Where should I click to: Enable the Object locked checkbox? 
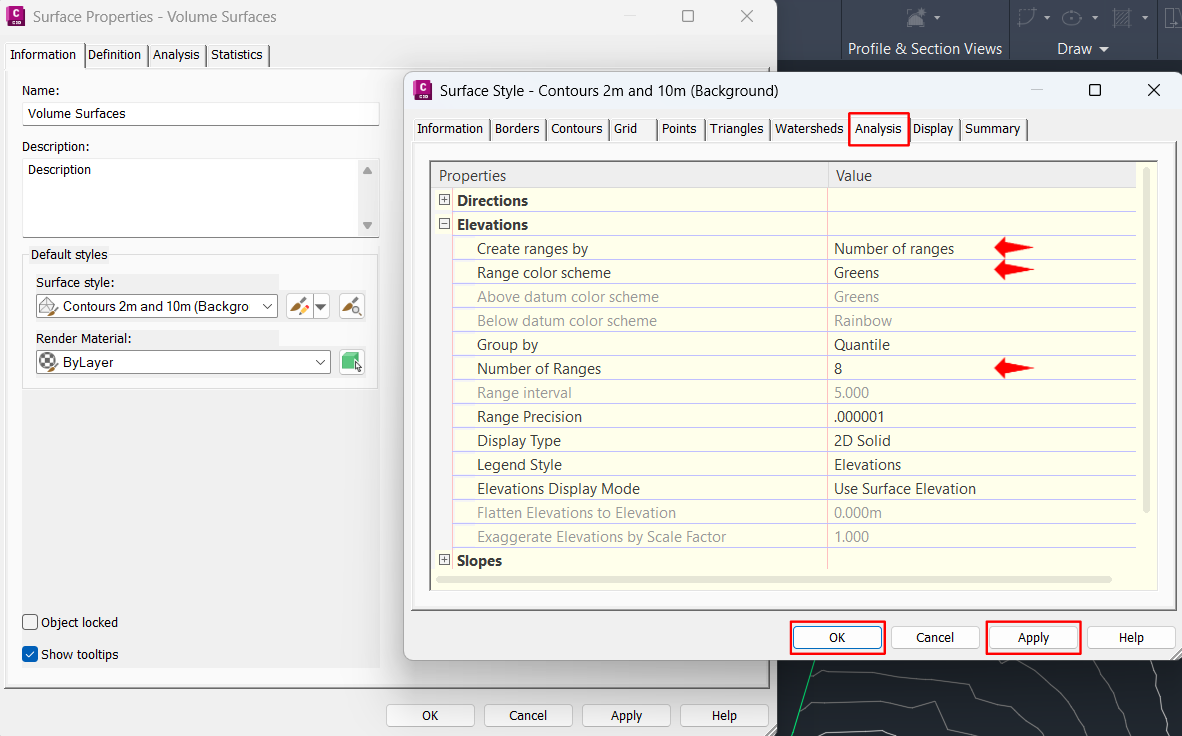[31, 622]
